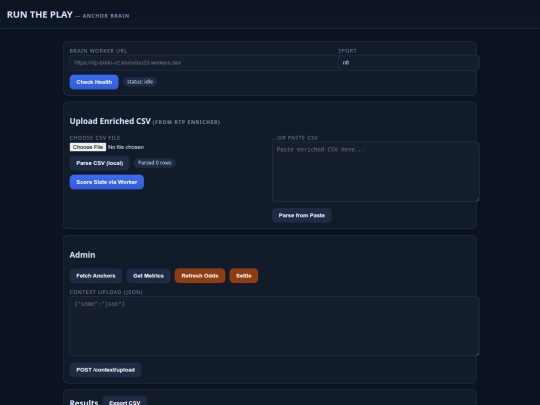Focus the Context Upload JSON textarea
540x405 pixels.
tap(274, 326)
